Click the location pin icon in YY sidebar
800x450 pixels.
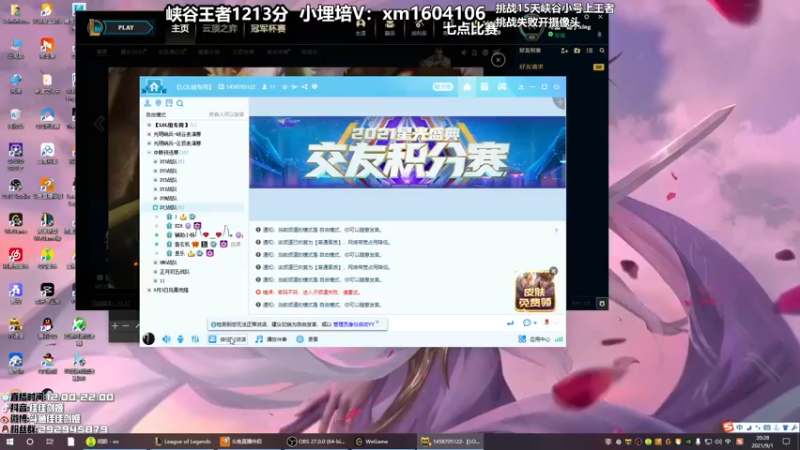pos(158,103)
